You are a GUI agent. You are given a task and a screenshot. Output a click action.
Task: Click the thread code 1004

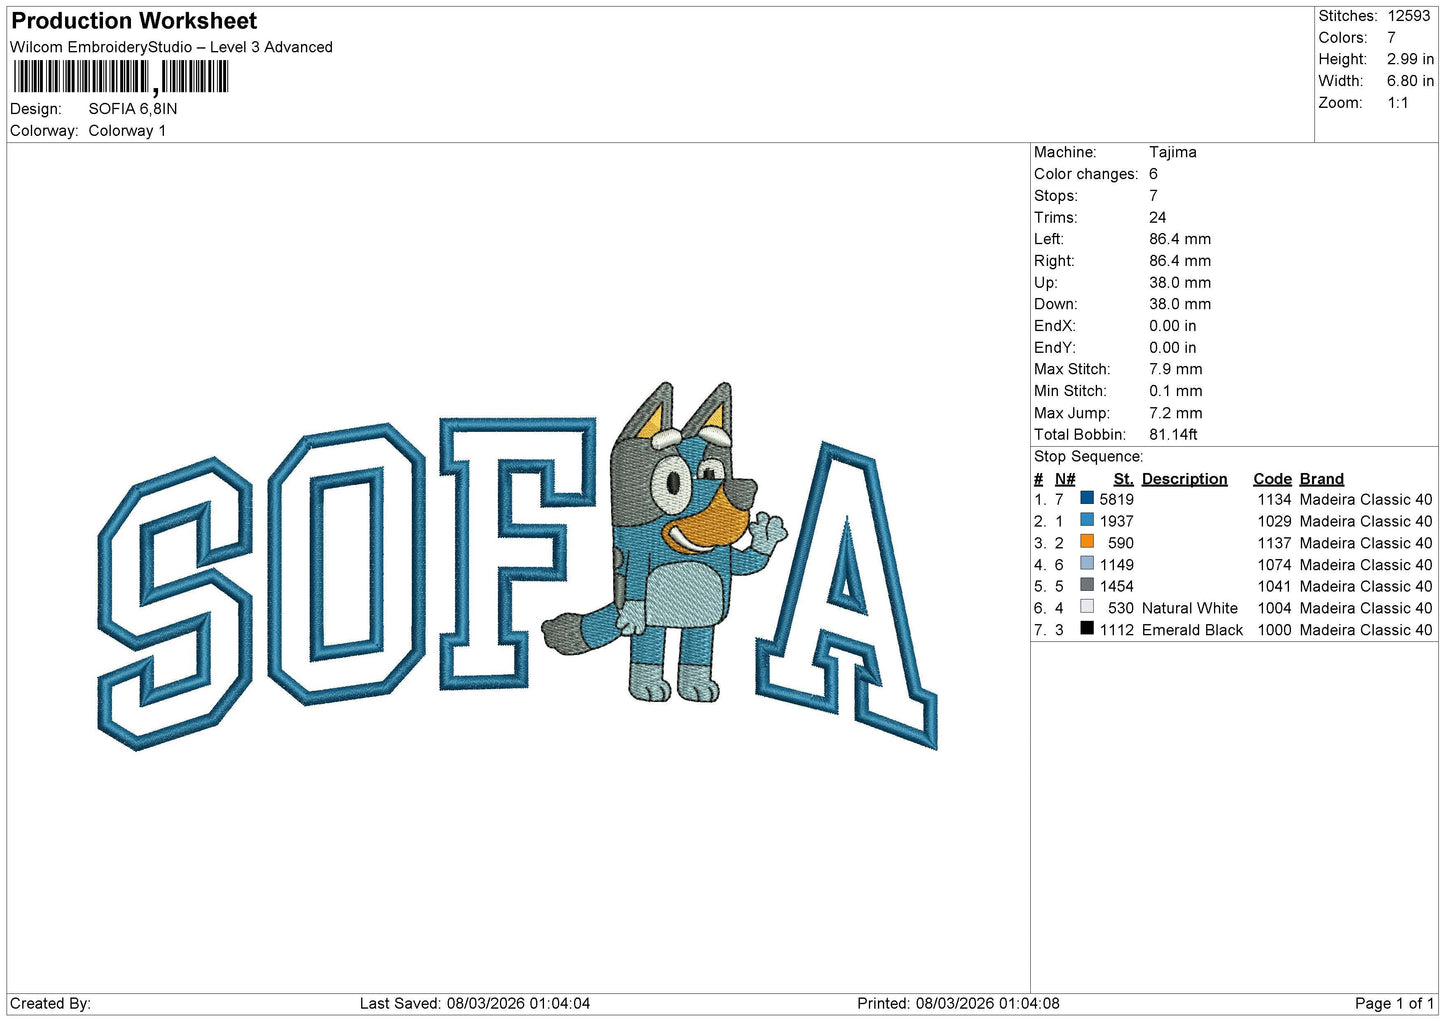pos(1274,608)
